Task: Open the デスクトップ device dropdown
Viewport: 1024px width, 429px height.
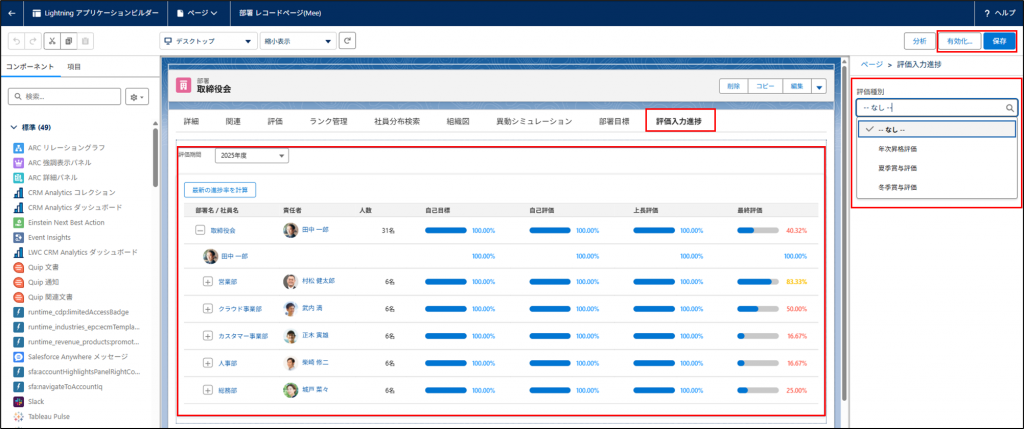Action: 207,41
